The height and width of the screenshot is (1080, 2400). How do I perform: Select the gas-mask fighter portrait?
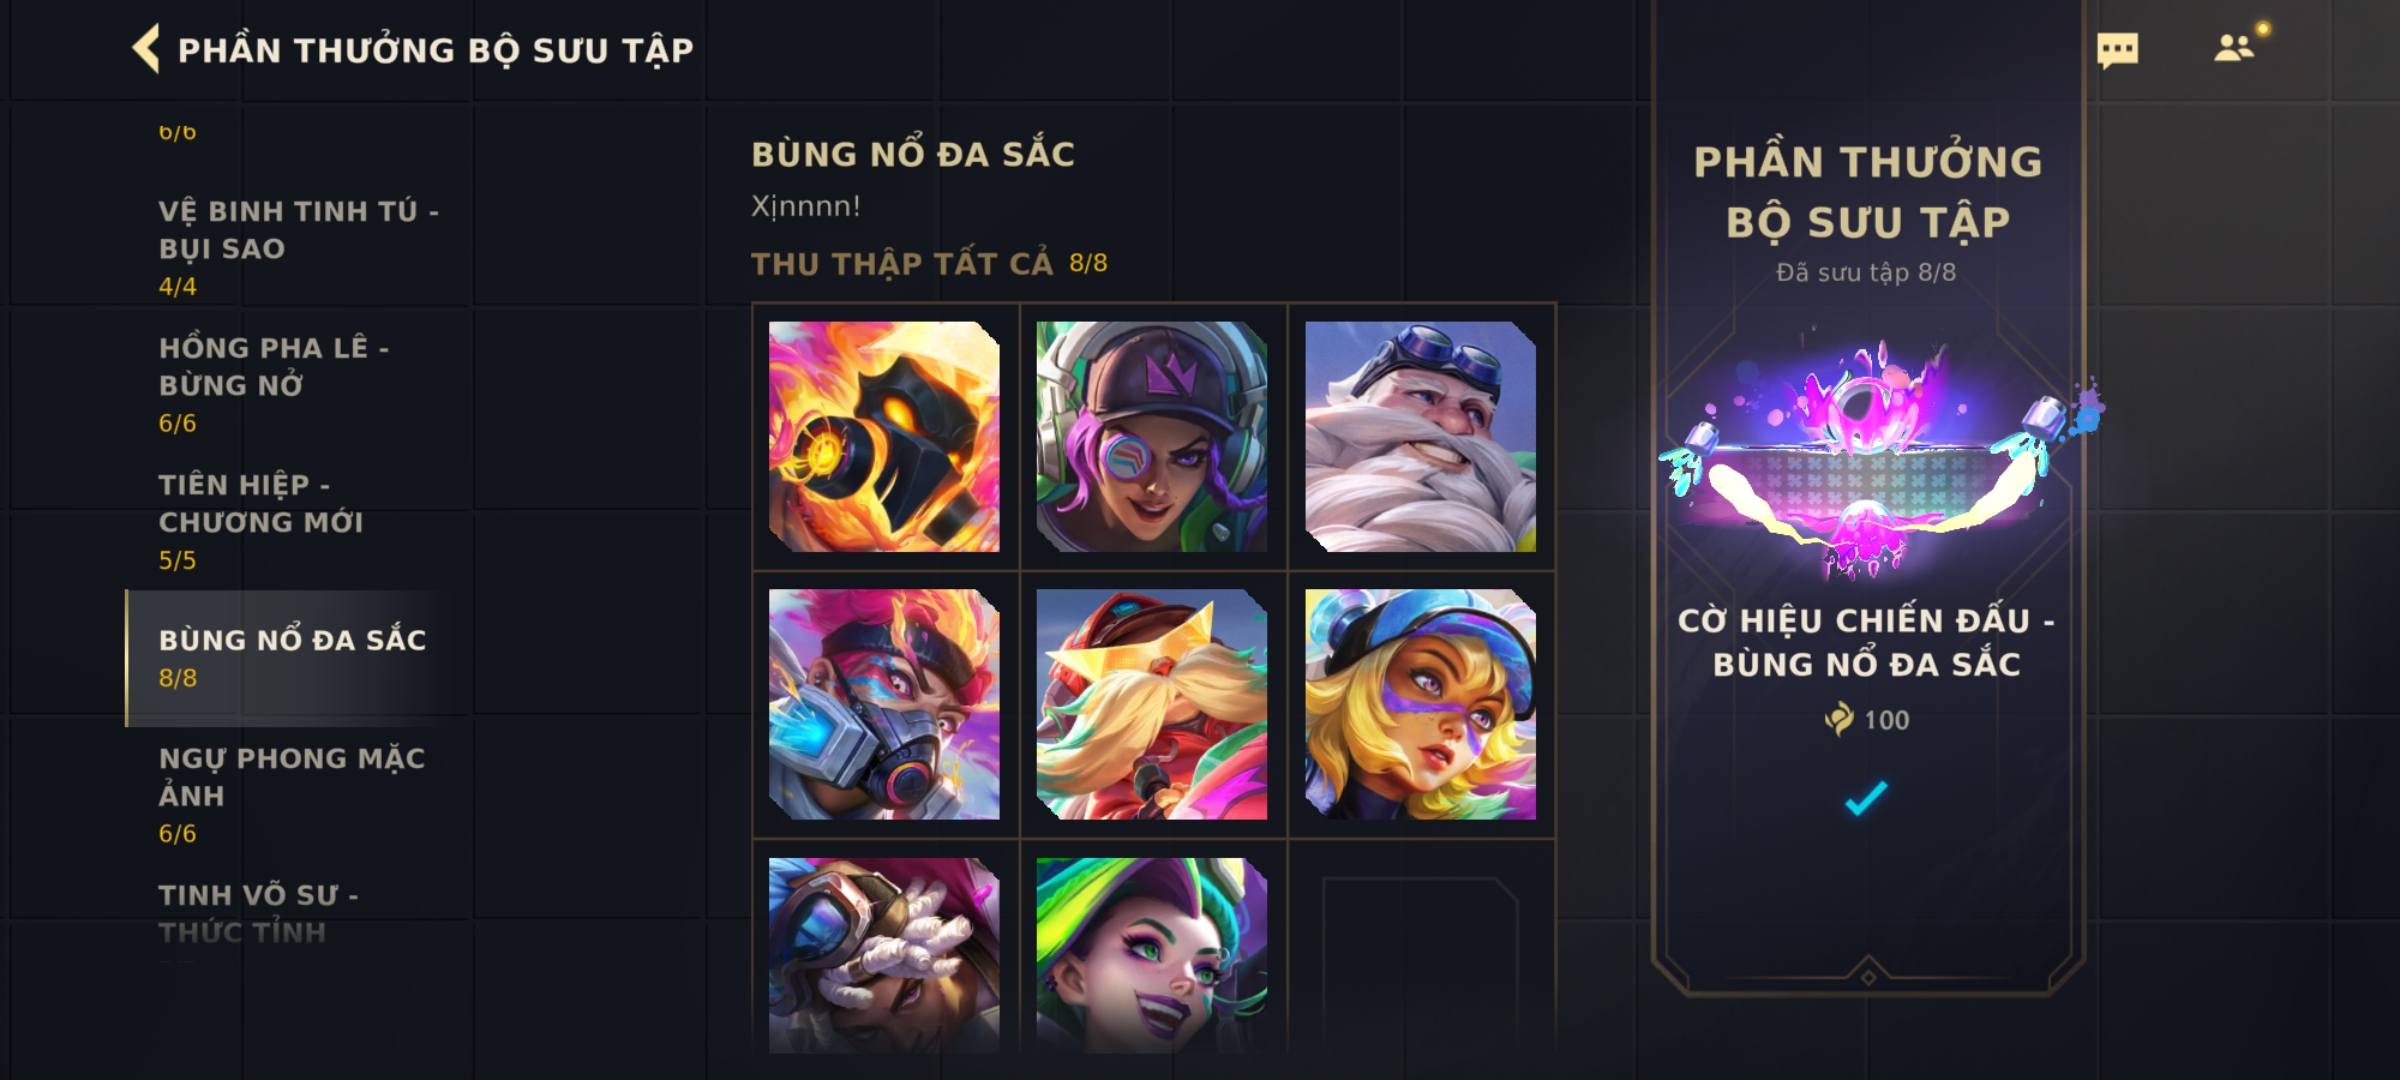click(884, 704)
